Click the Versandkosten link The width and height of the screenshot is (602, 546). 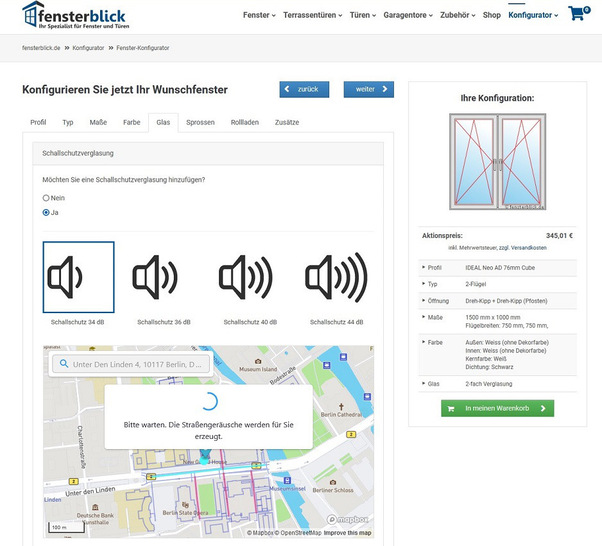tap(530, 247)
